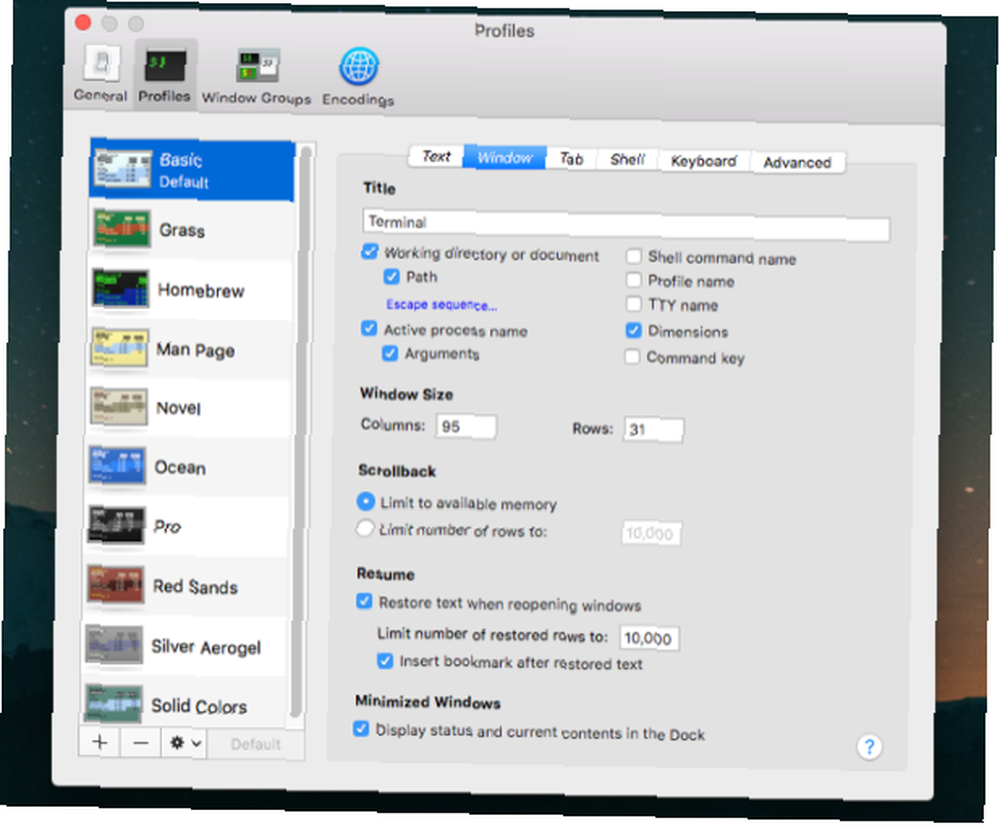1000x826 pixels.
Task: Select the Ocean profile thumbnail
Action: 117,466
